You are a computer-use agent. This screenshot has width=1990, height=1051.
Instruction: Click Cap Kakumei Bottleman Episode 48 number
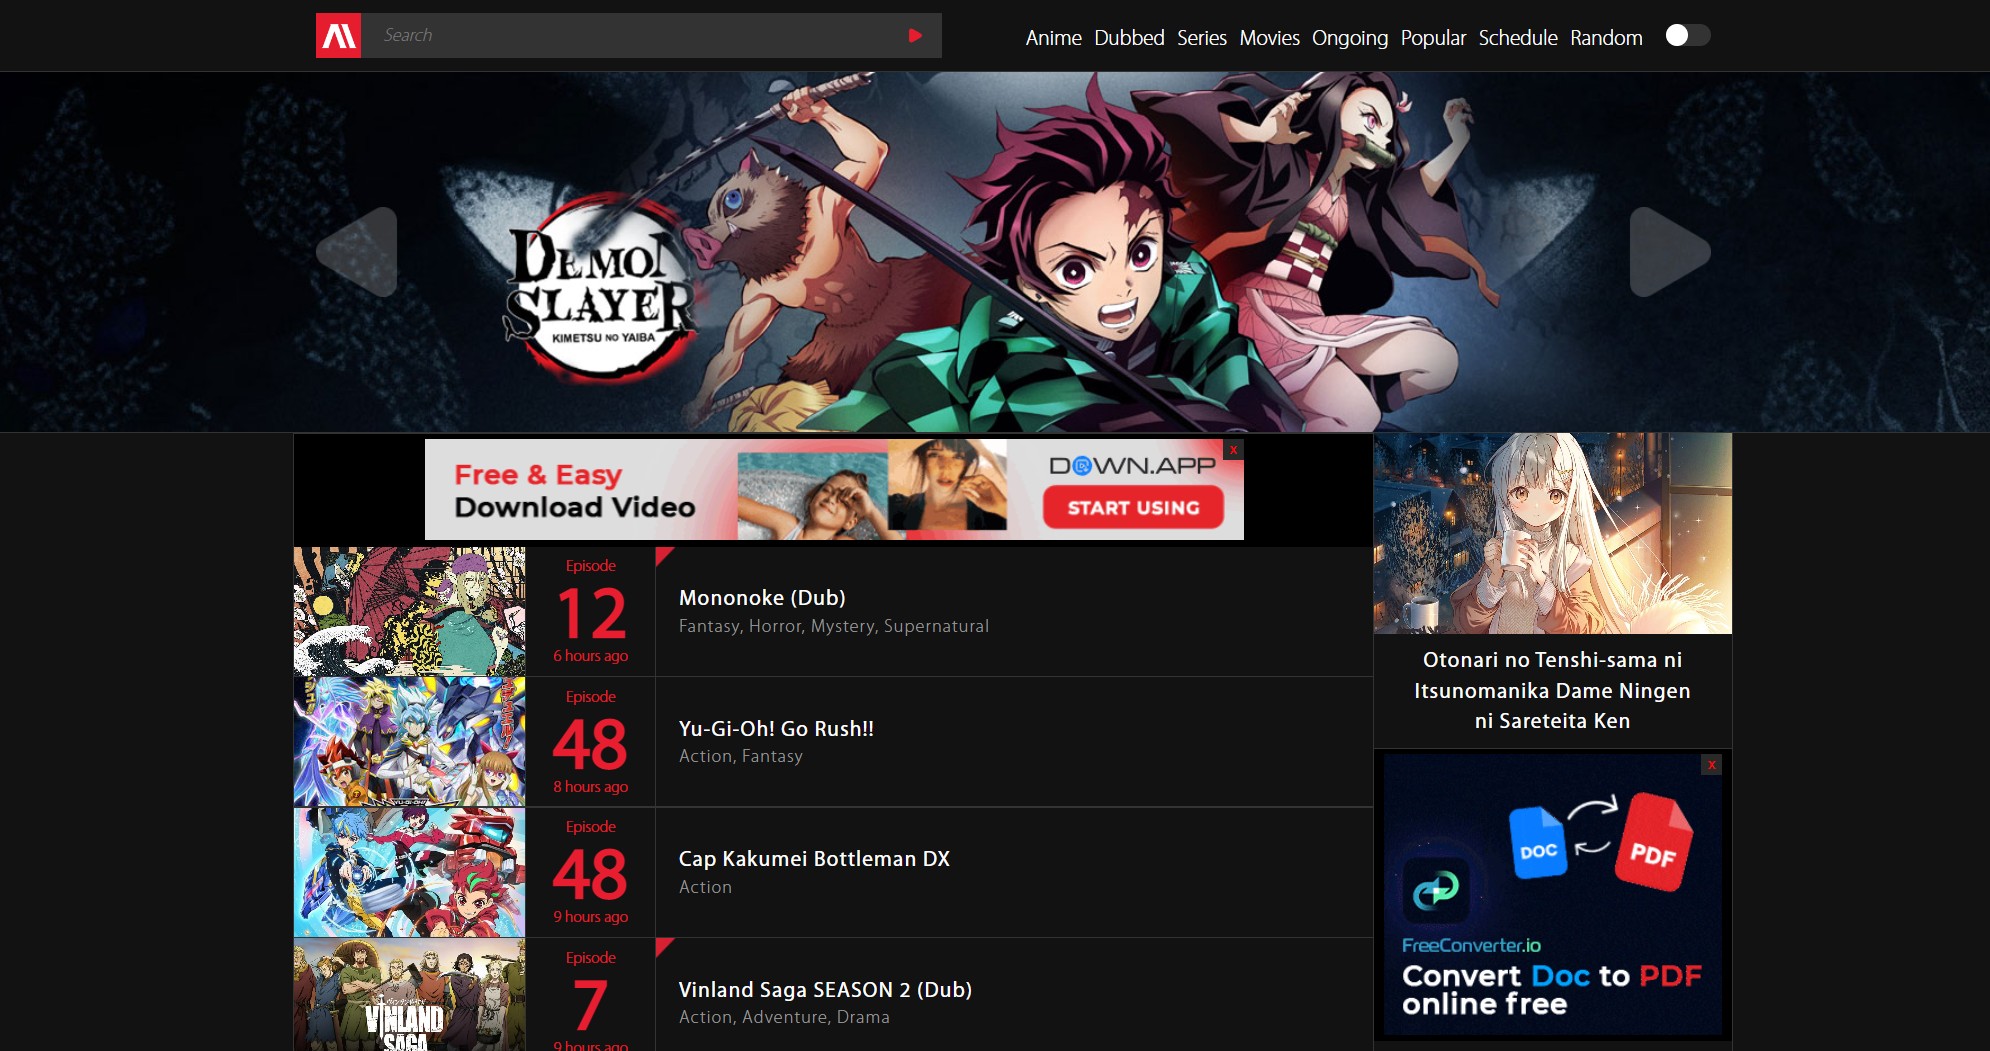[590, 874]
